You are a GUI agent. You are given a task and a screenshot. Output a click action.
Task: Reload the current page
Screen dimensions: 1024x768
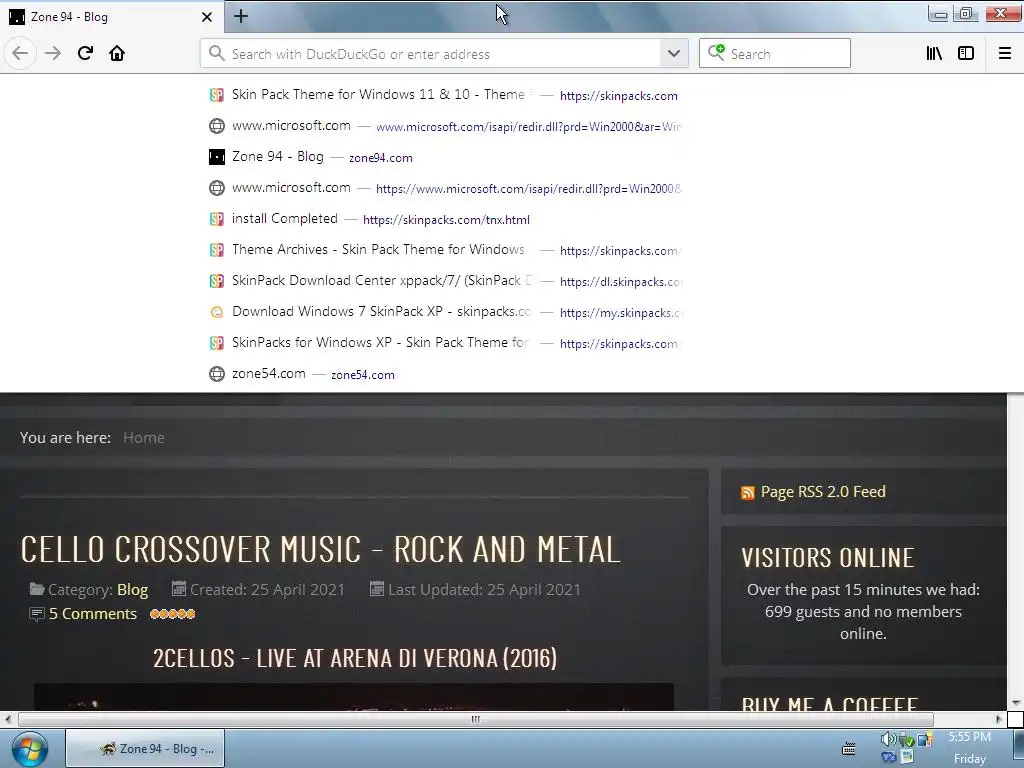tap(85, 54)
